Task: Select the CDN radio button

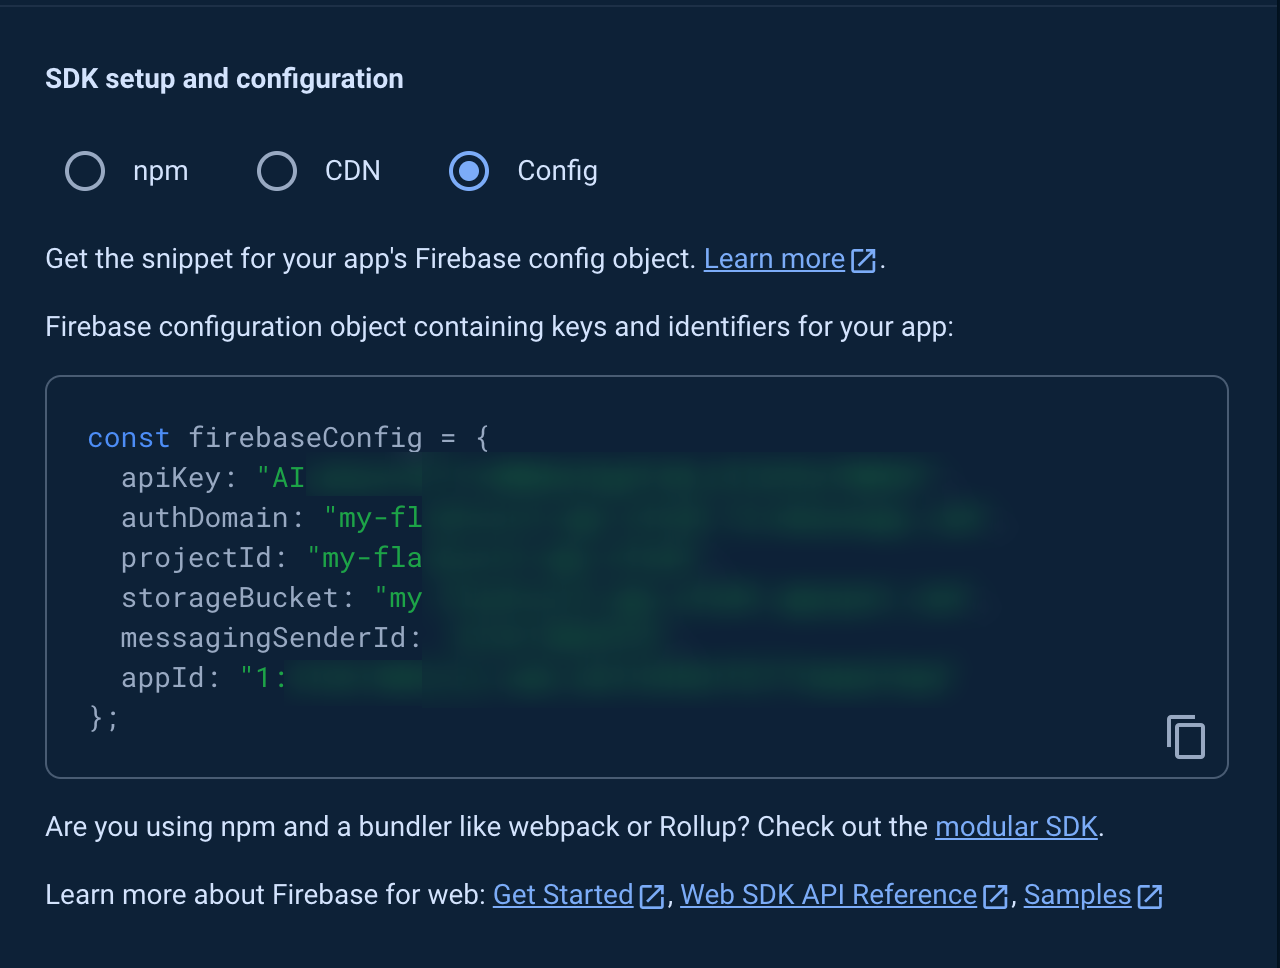Action: 276,171
